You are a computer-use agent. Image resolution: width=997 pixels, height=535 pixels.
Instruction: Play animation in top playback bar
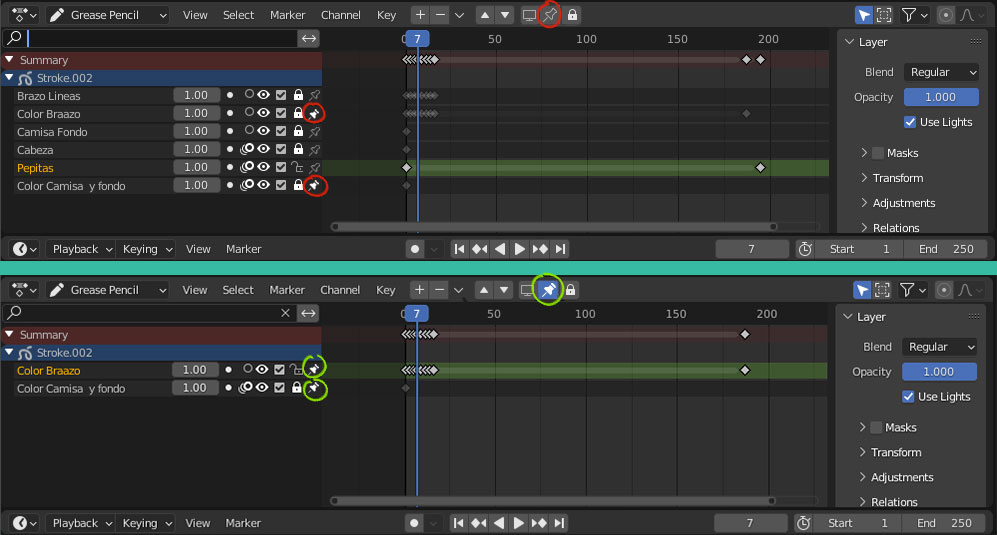(519, 249)
